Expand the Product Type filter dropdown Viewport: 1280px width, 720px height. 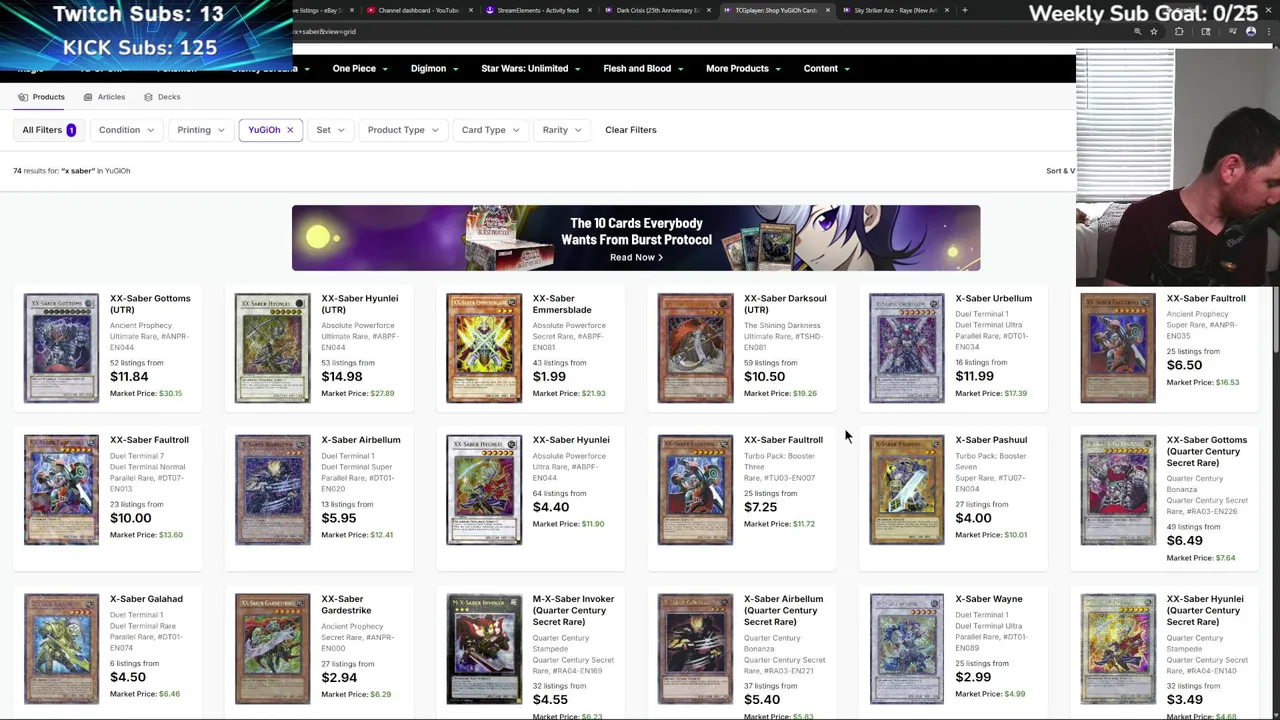pos(402,130)
